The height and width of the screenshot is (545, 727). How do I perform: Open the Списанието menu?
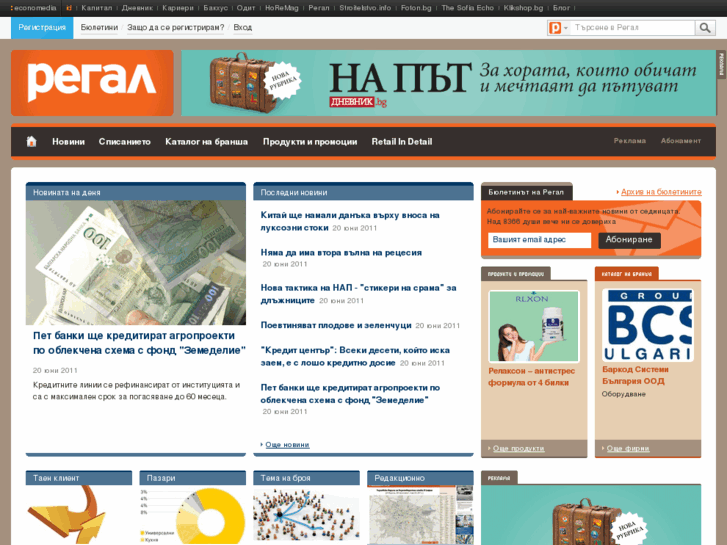(x=125, y=142)
